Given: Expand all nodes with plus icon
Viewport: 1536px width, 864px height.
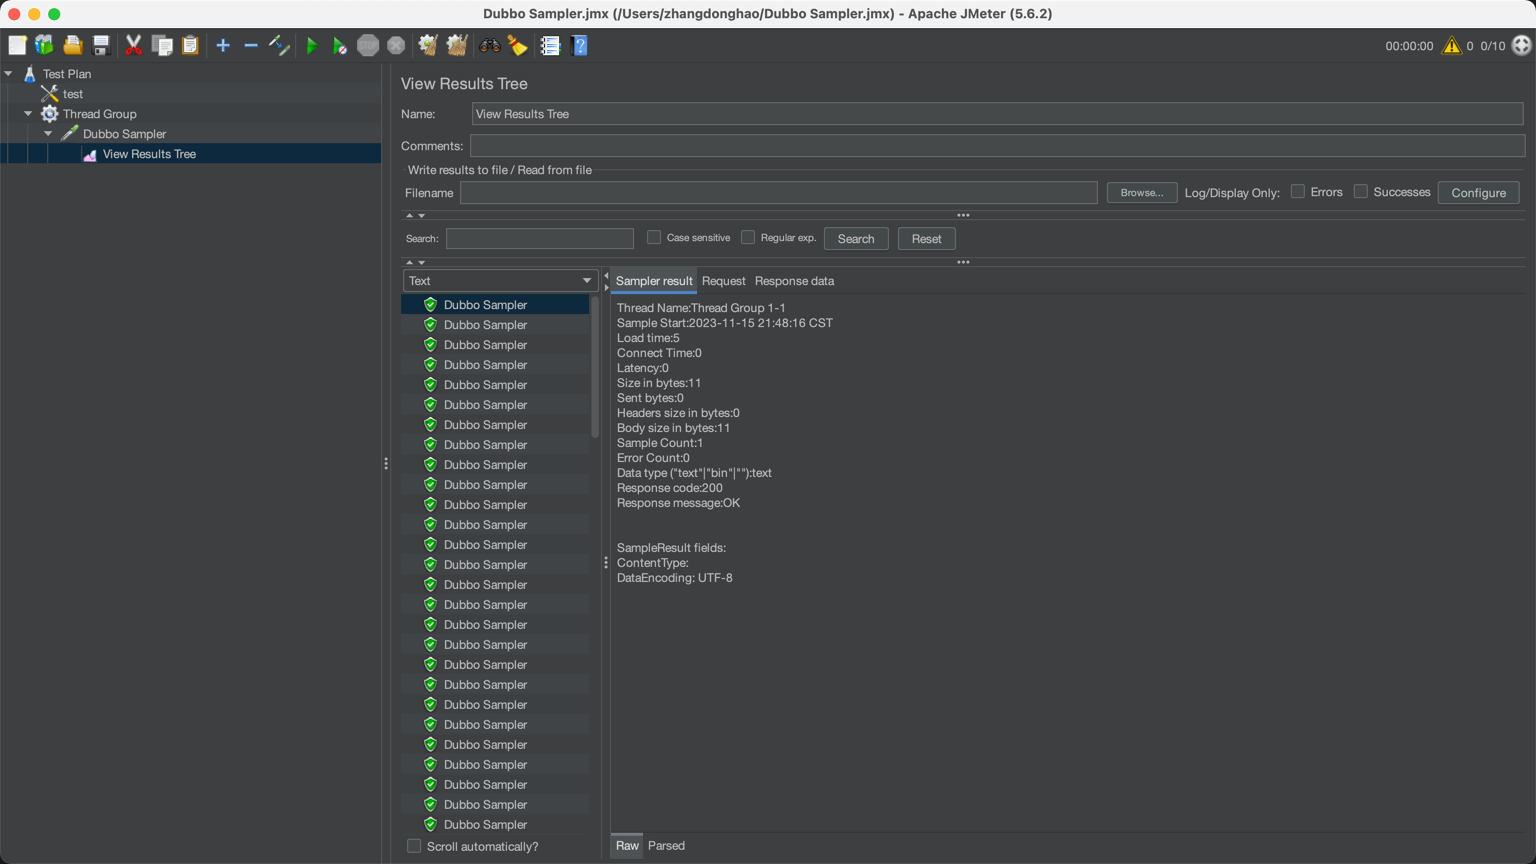Looking at the screenshot, I should (x=223, y=45).
